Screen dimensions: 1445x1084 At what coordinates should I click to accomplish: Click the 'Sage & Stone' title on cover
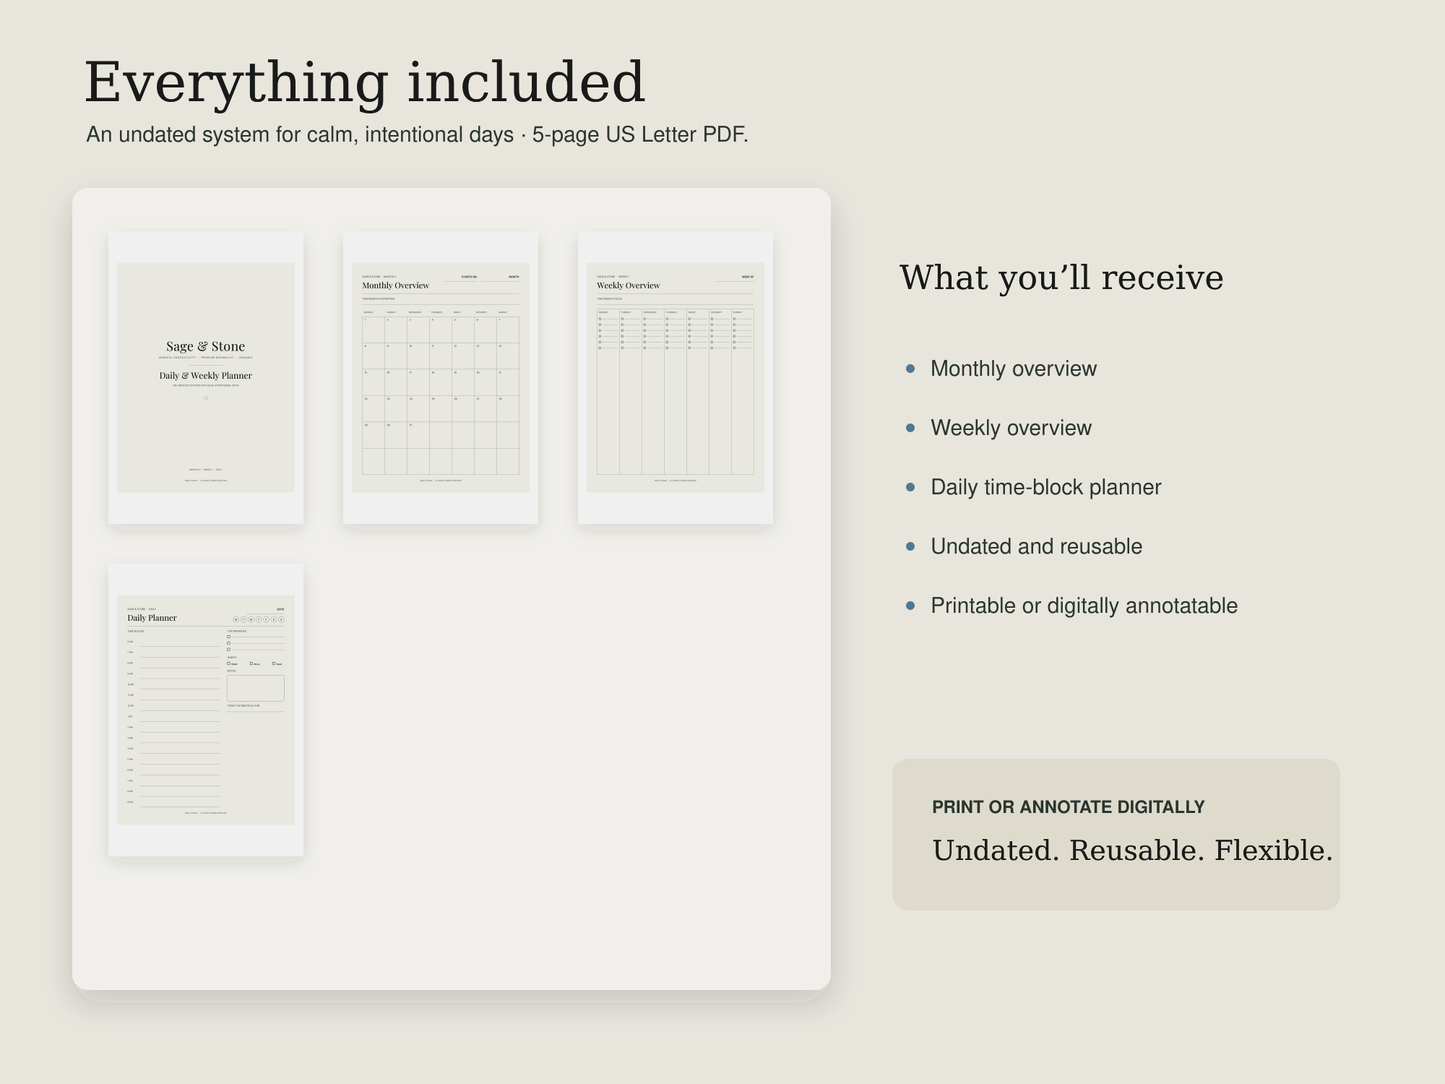point(206,347)
